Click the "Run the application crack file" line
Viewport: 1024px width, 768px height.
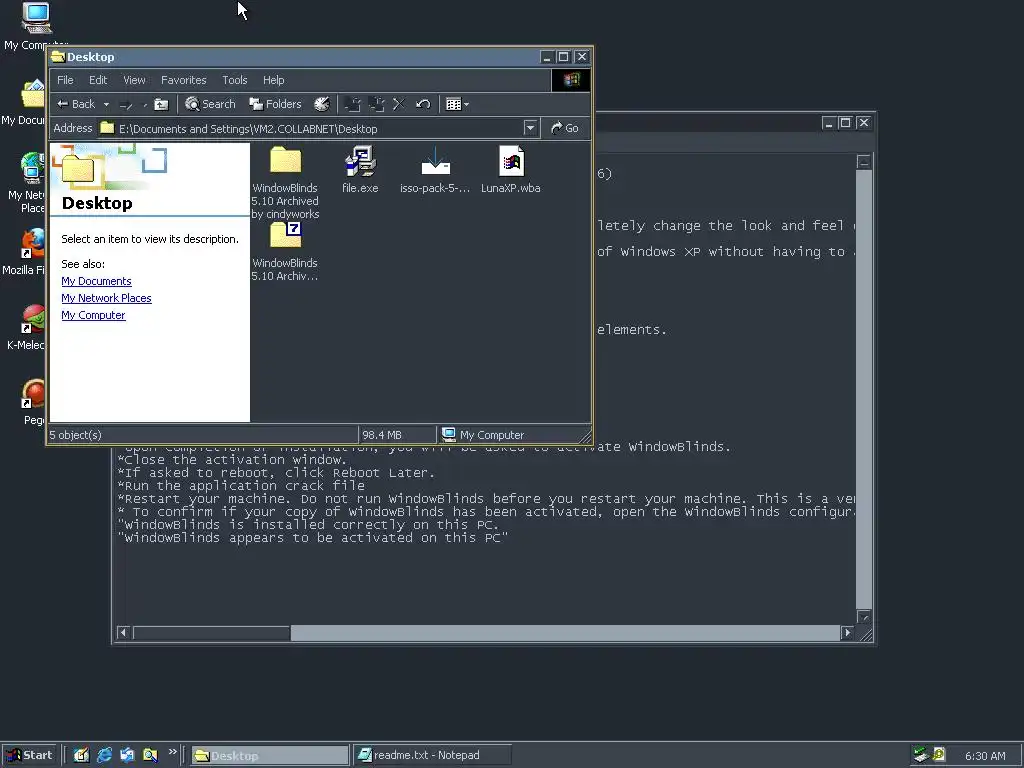(x=242, y=486)
